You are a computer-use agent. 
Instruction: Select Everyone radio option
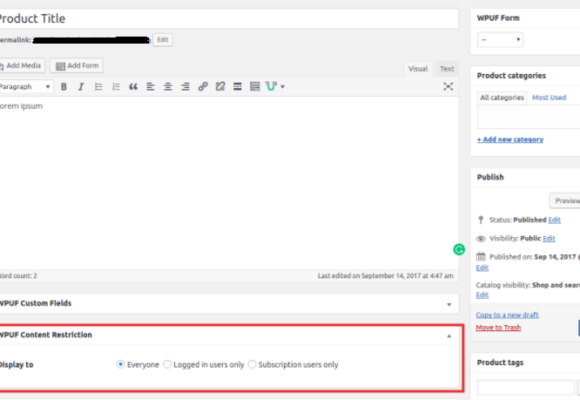pyautogui.click(x=120, y=364)
